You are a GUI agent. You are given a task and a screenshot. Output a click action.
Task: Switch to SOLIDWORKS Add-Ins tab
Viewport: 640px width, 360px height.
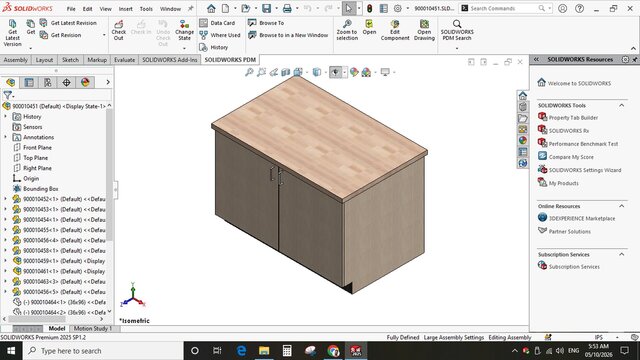click(x=169, y=60)
